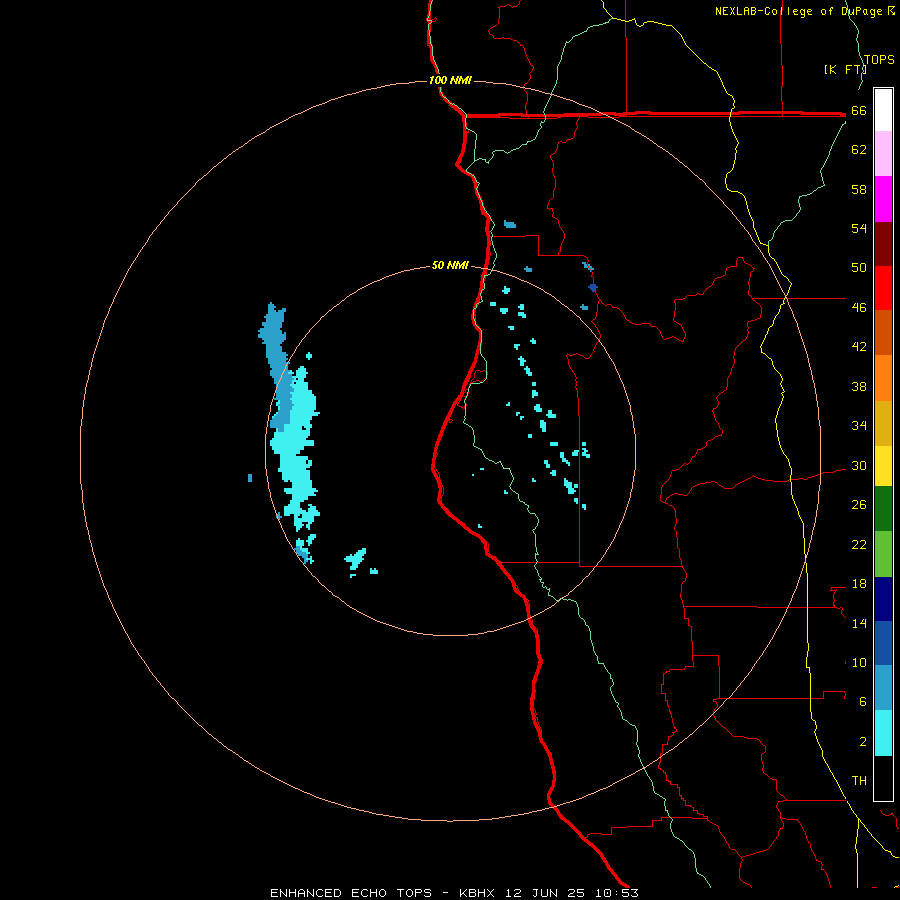Click the 'TH' threshold legend label

859,781
